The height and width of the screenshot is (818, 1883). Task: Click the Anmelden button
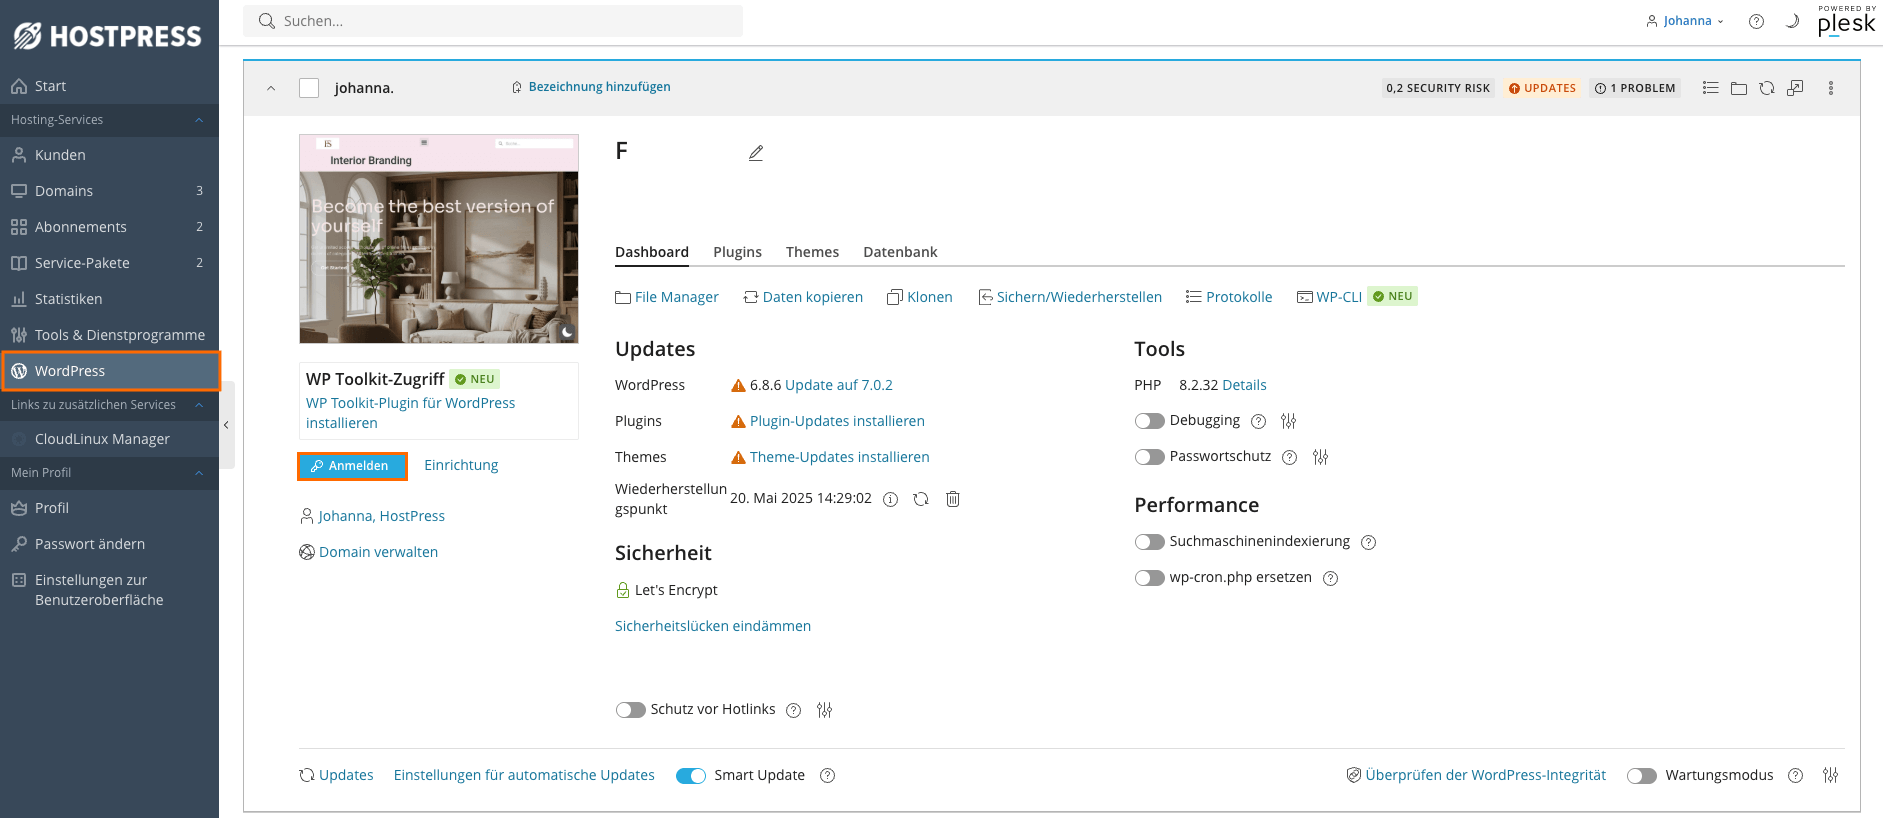352,466
